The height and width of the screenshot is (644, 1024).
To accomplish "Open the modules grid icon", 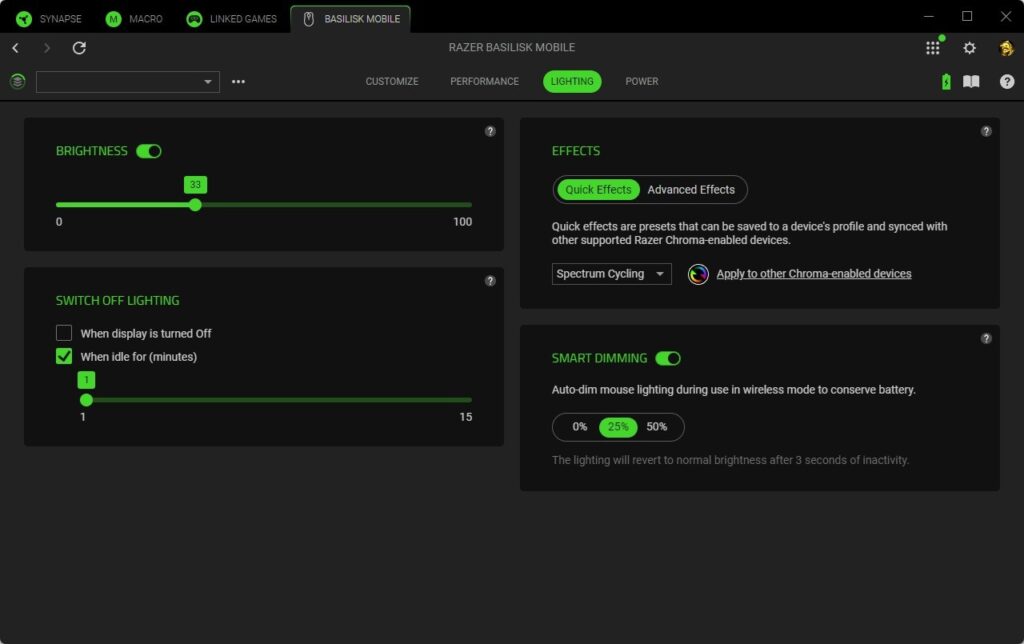I will click(x=933, y=48).
